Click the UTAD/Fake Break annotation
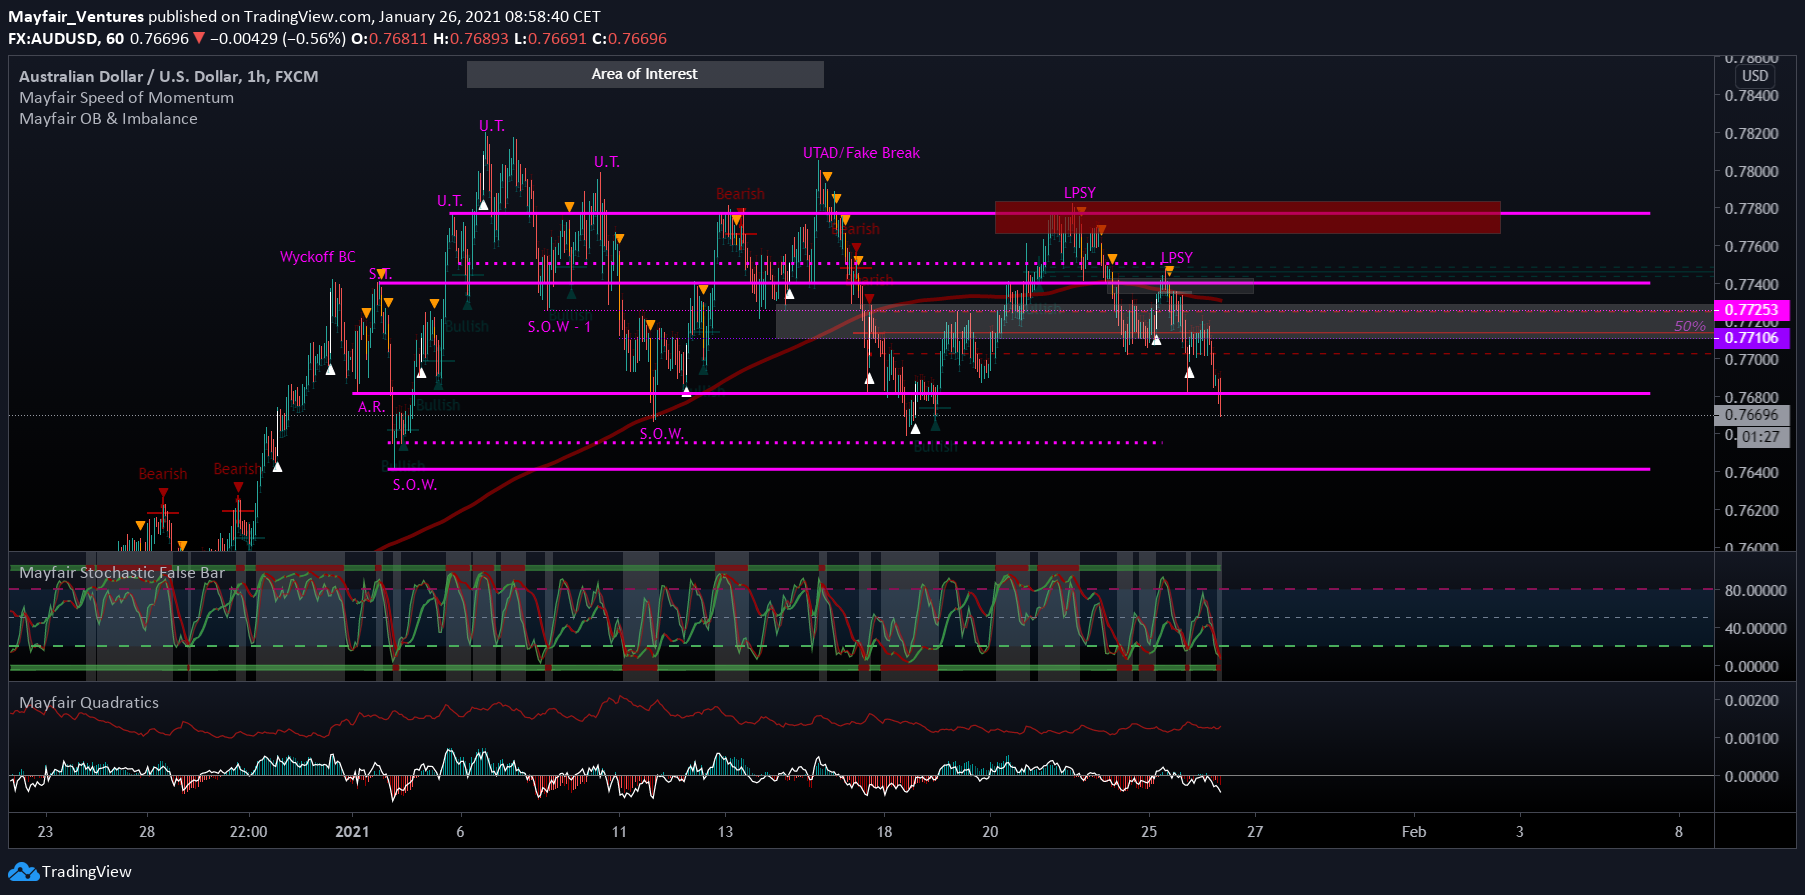This screenshot has height=895, width=1805. coord(861,153)
